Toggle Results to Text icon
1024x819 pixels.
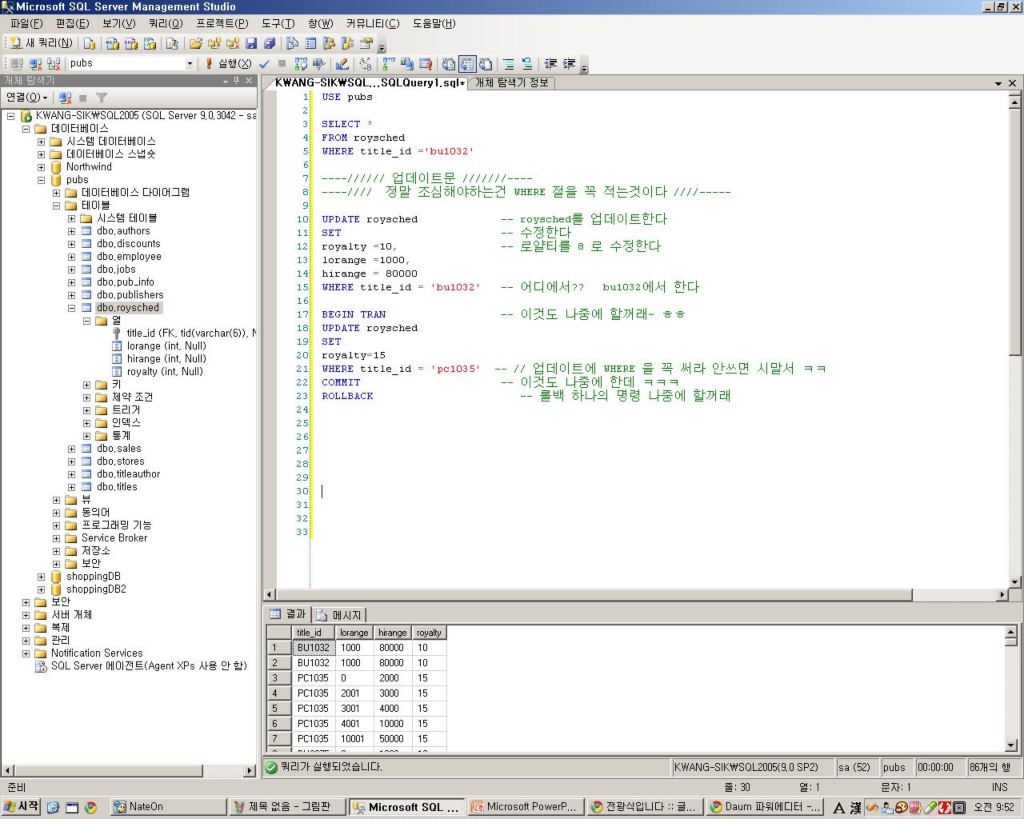(449, 63)
